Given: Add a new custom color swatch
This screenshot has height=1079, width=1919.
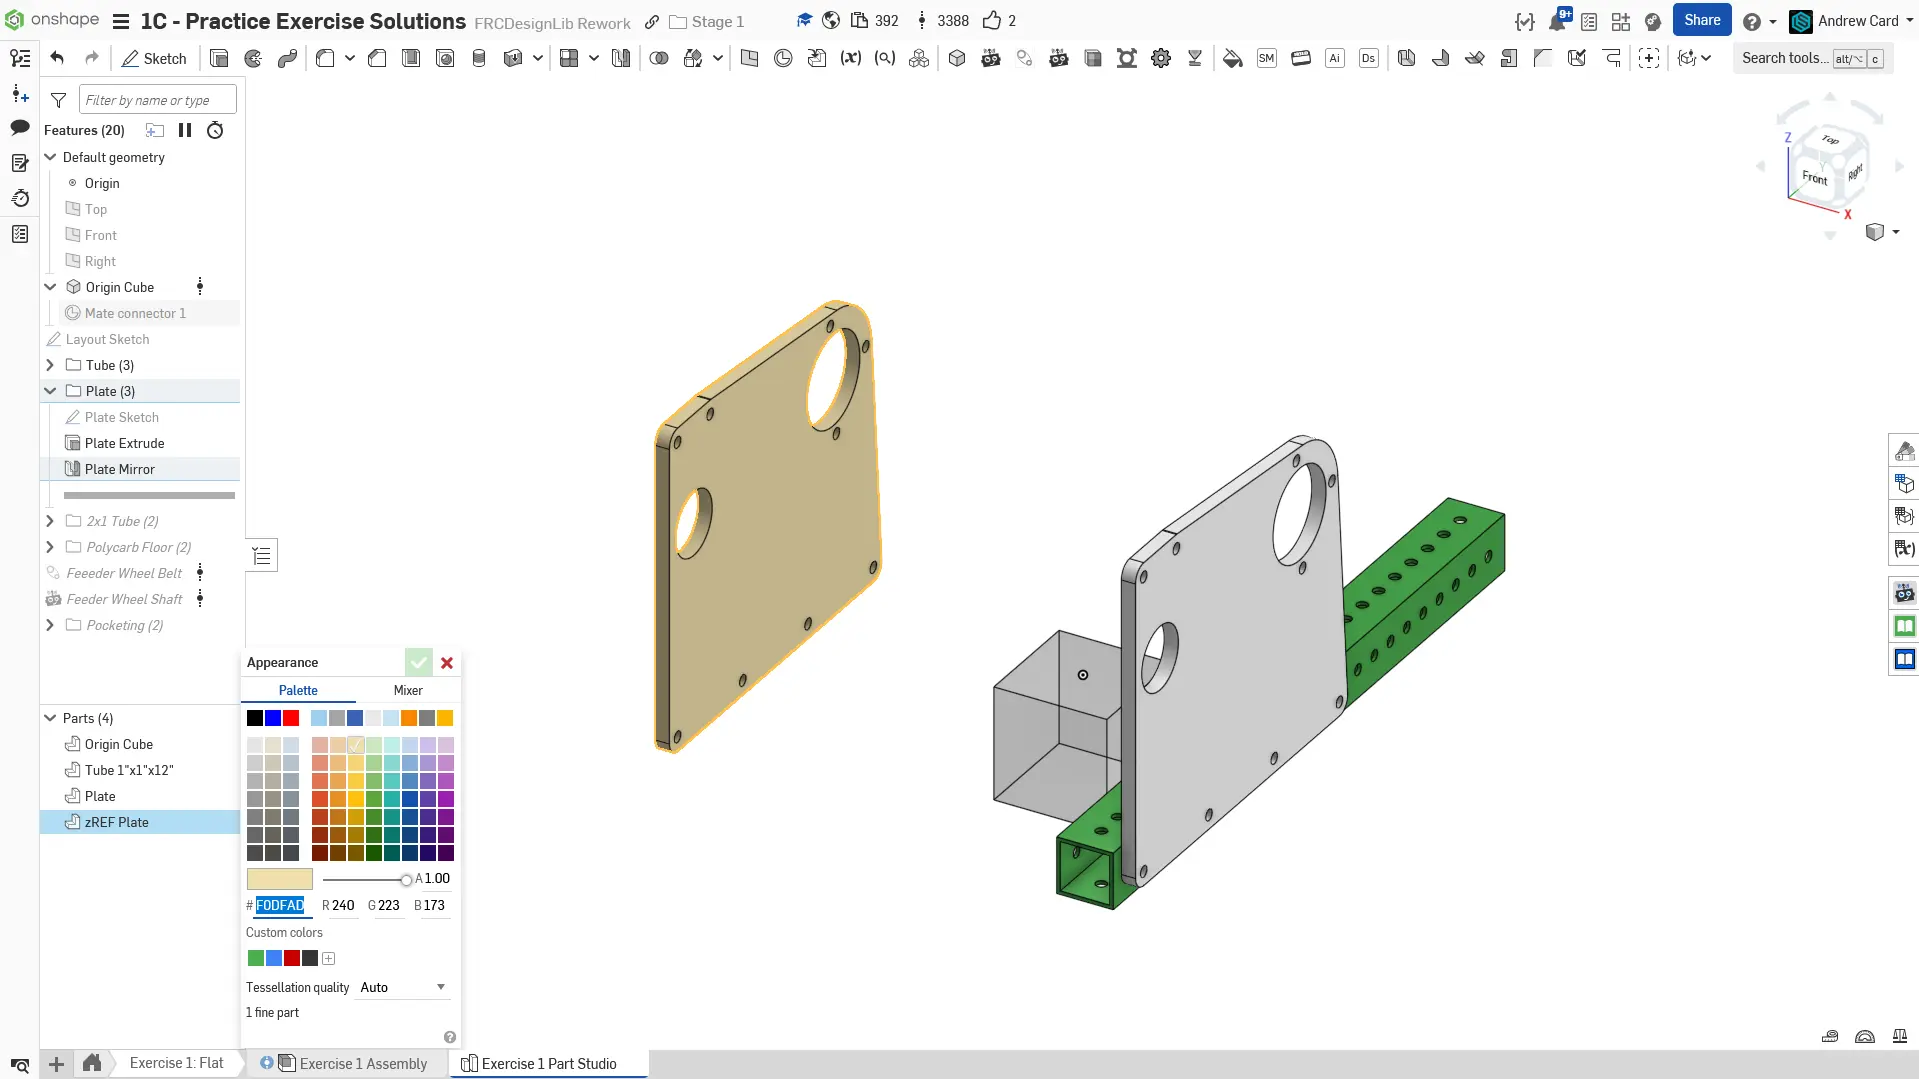Looking at the screenshot, I should tap(328, 958).
